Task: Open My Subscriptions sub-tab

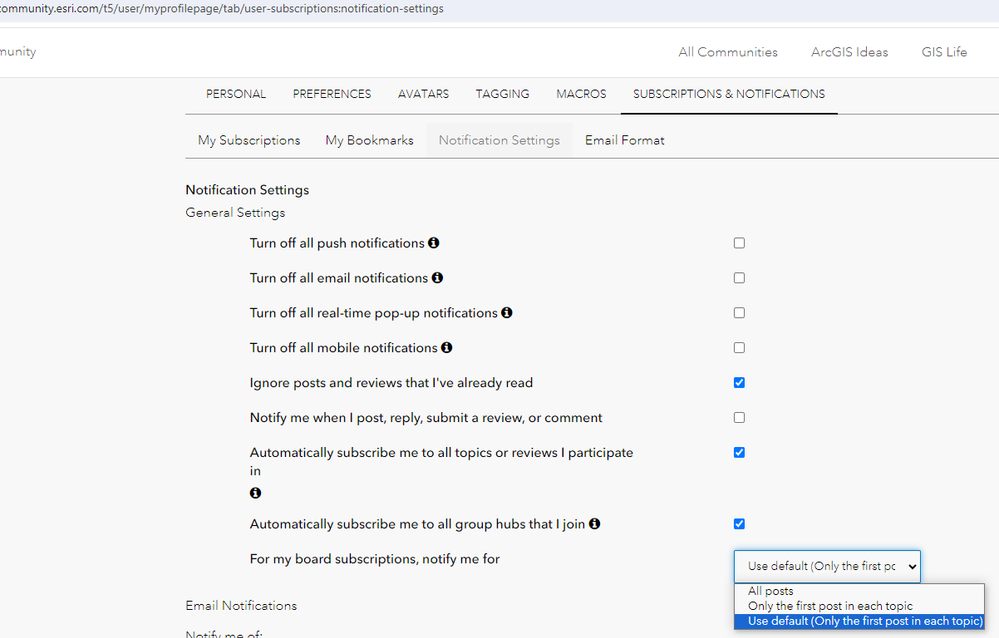Action: point(249,140)
